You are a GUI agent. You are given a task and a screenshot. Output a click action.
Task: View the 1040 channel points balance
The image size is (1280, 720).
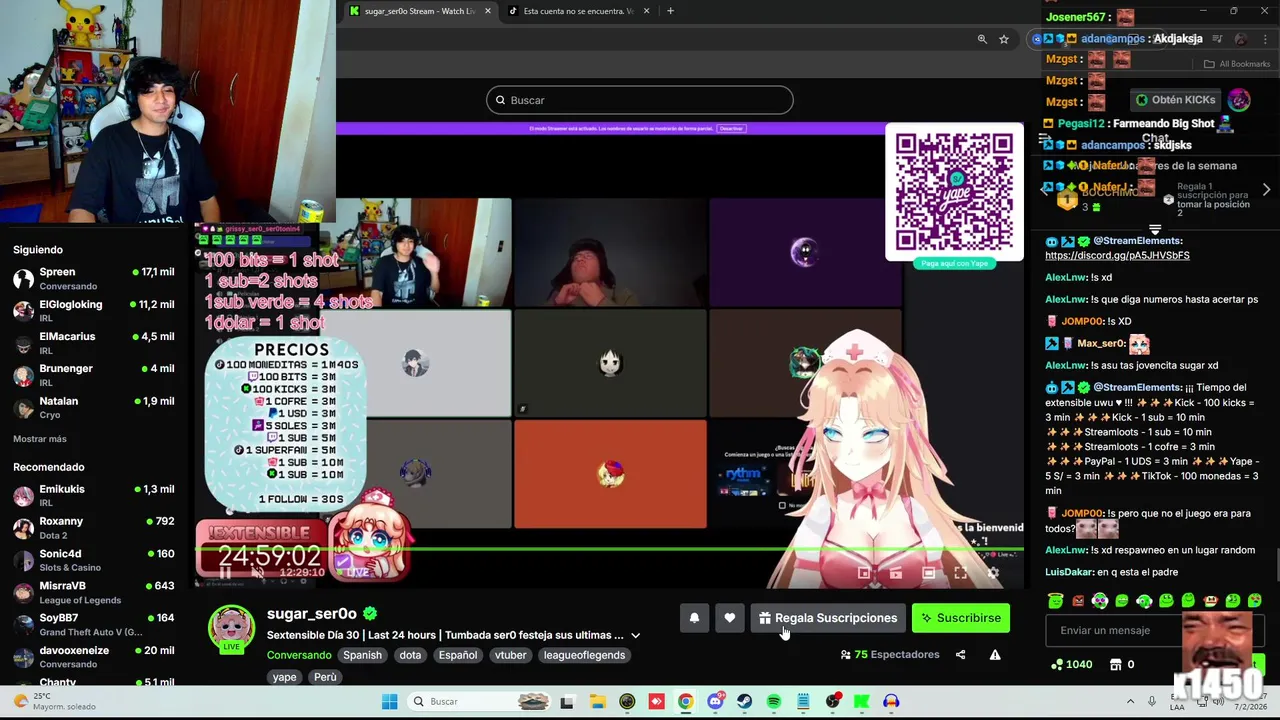pyautogui.click(x=1071, y=664)
